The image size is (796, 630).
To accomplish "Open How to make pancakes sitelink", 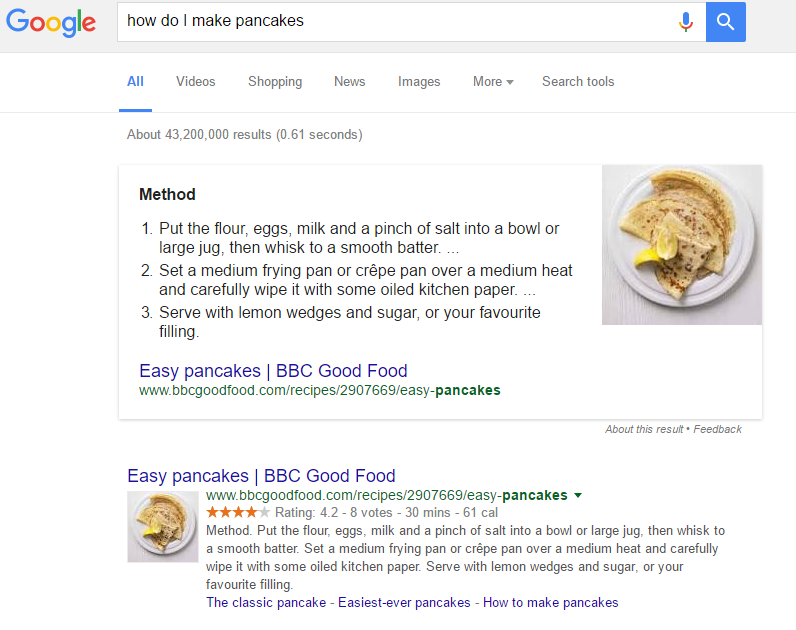I will click(551, 603).
